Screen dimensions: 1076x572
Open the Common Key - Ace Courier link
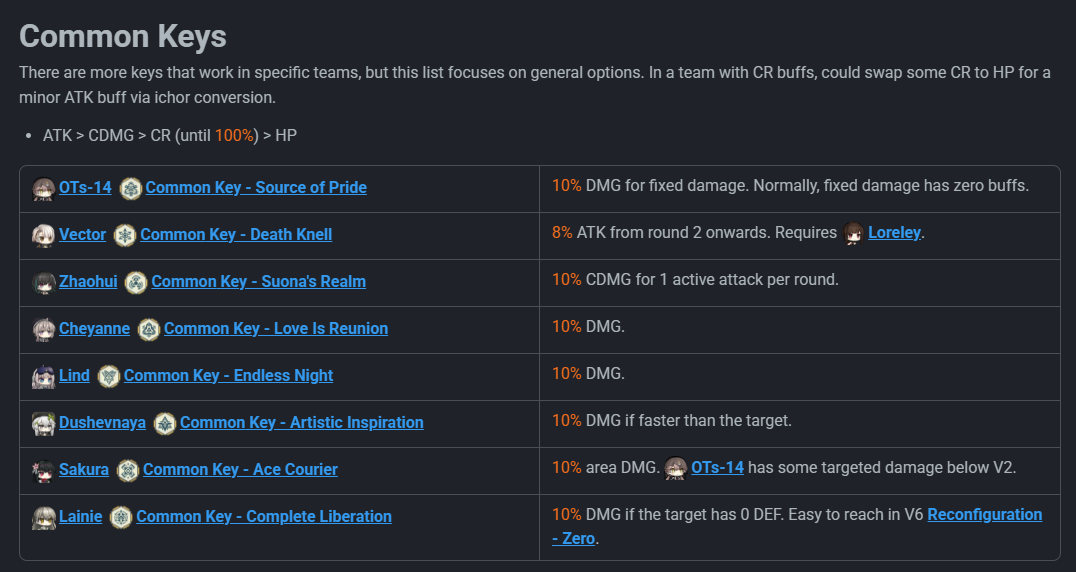pyautogui.click(x=240, y=469)
